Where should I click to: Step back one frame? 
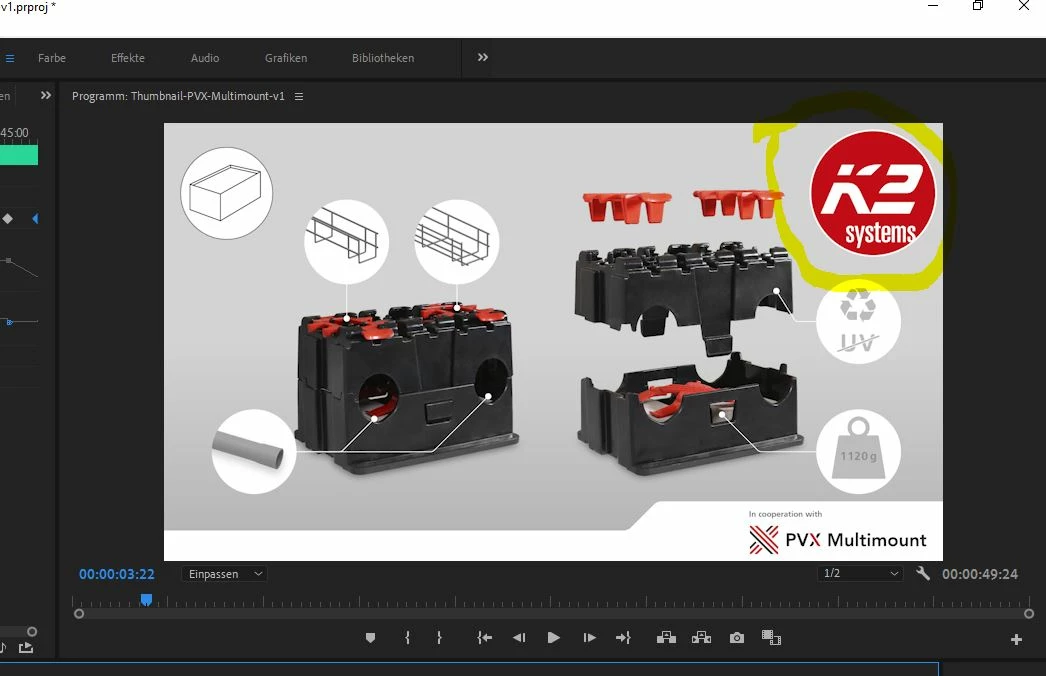click(519, 638)
